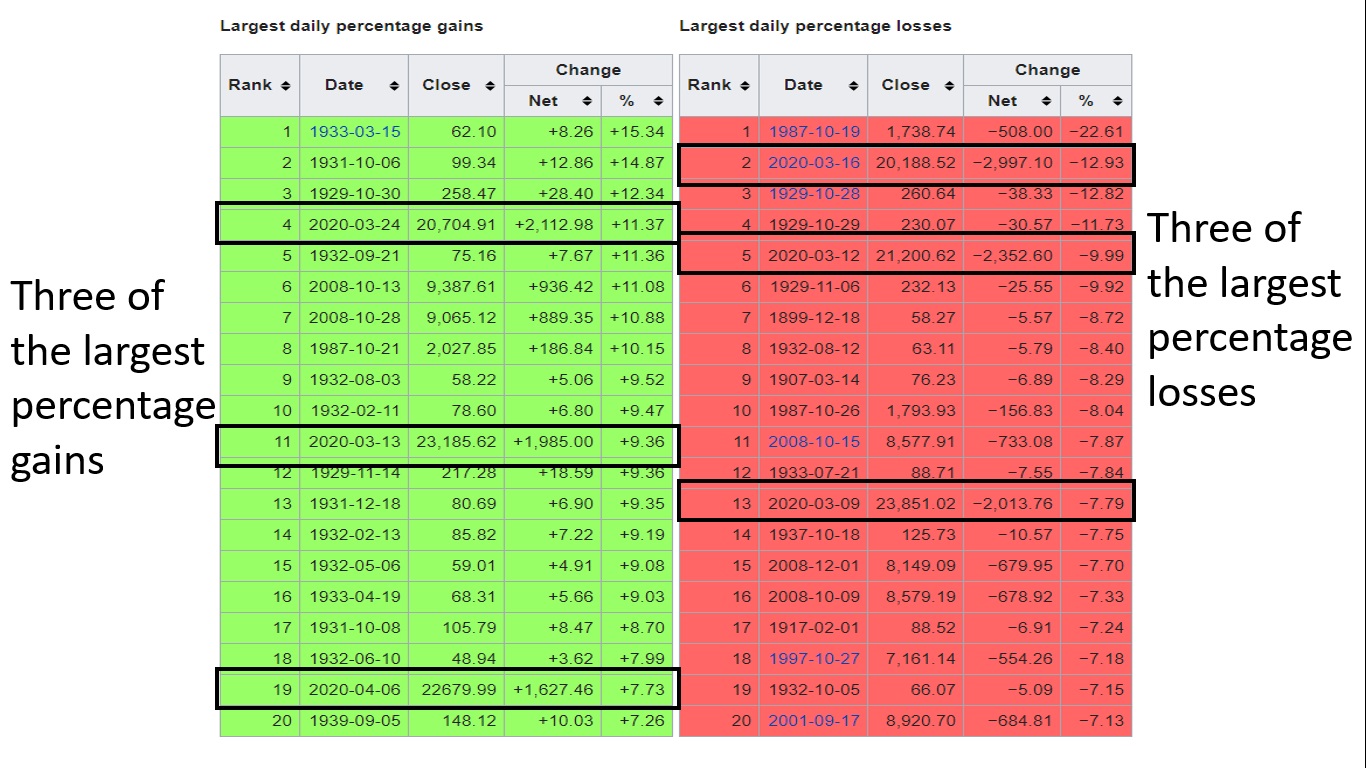1366x768 pixels.
Task: Sort losses table by Date arrows
Action: (853, 86)
